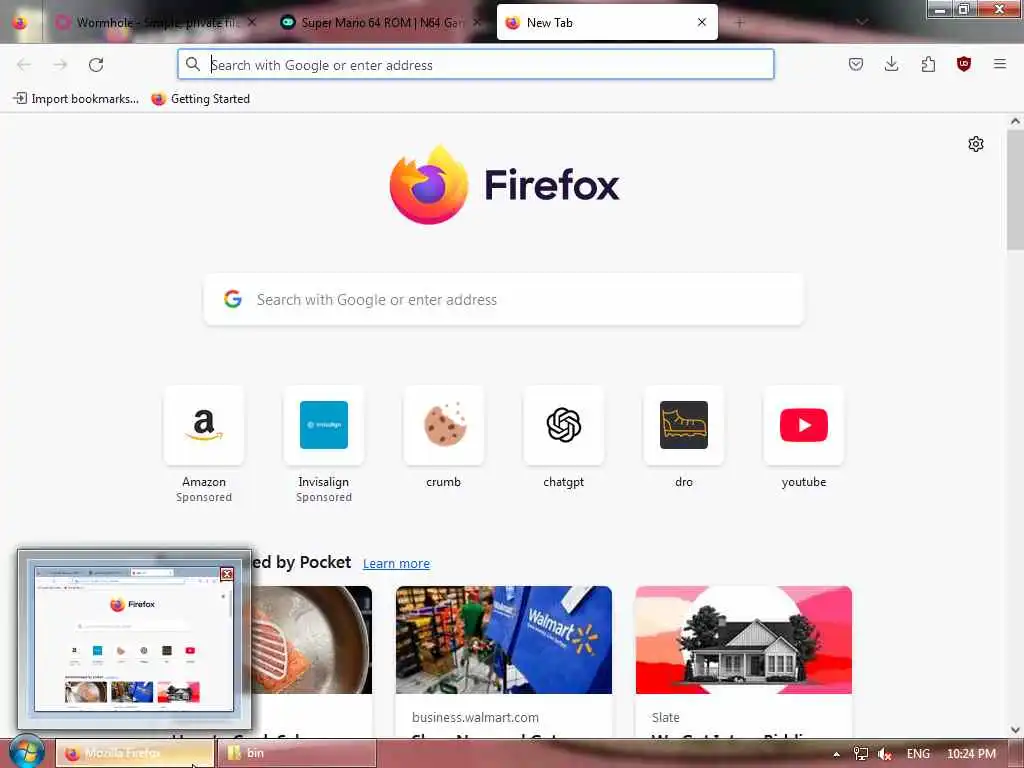This screenshot has width=1024, height=768.
Task: Open the Downloads panel
Action: (891, 64)
